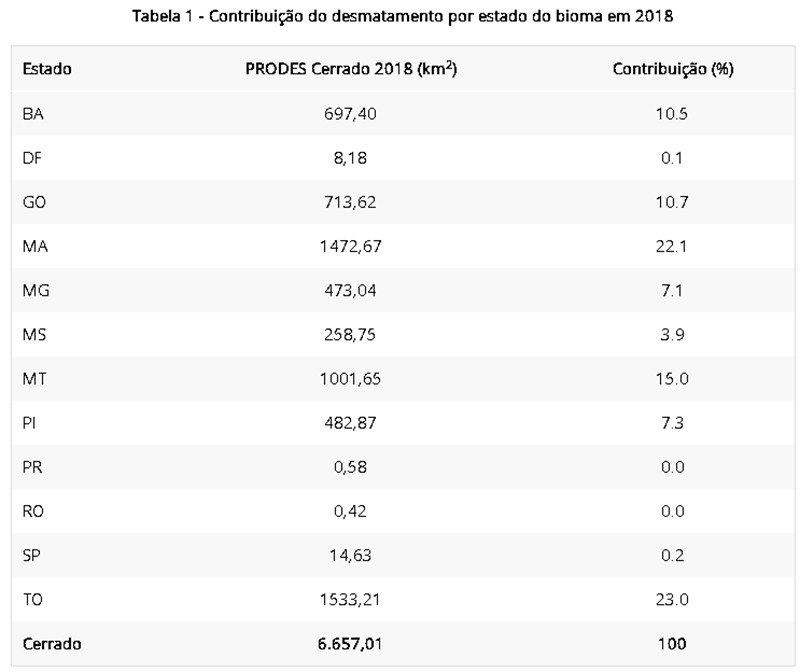800x672 pixels.
Task: Select the 'BA' state cell
Action: pos(32,114)
